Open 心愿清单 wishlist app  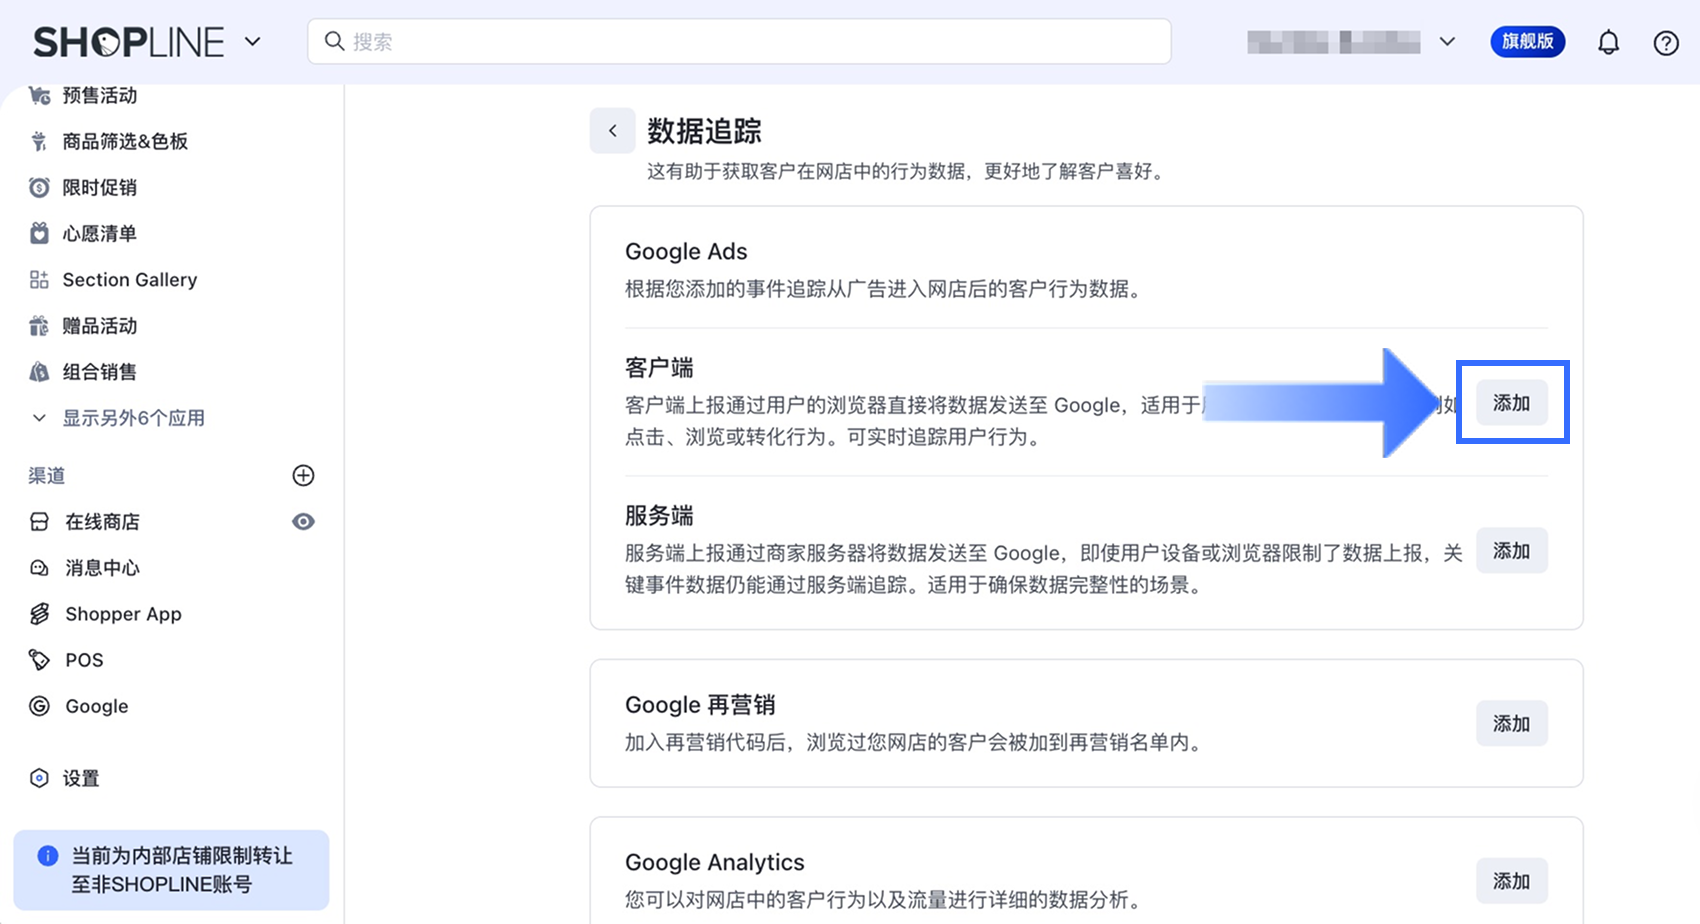(99, 233)
